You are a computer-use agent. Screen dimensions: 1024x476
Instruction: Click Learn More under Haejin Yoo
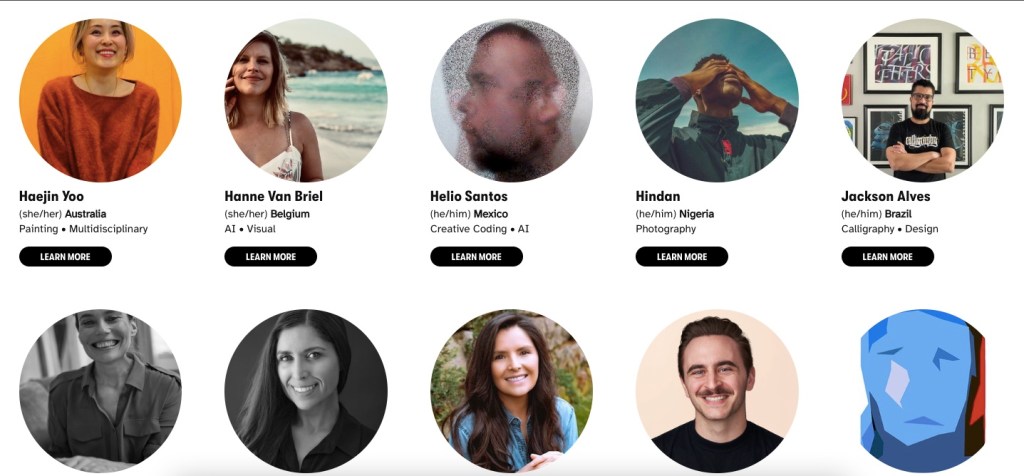pyautogui.click(x=65, y=257)
